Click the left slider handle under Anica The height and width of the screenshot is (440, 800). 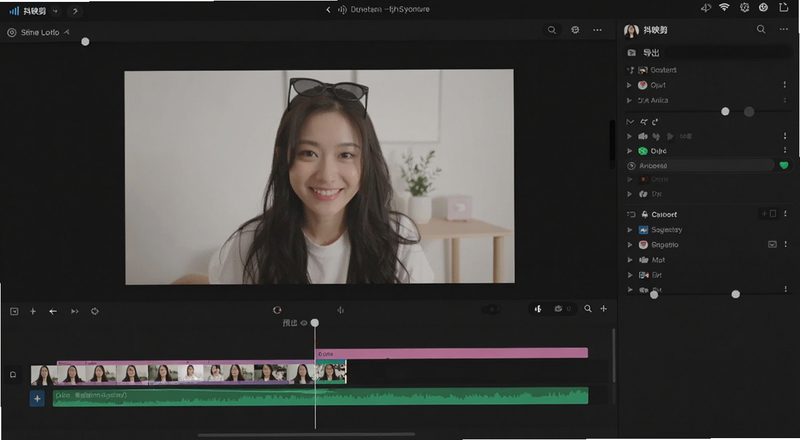pyautogui.click(x=725, y=111)
